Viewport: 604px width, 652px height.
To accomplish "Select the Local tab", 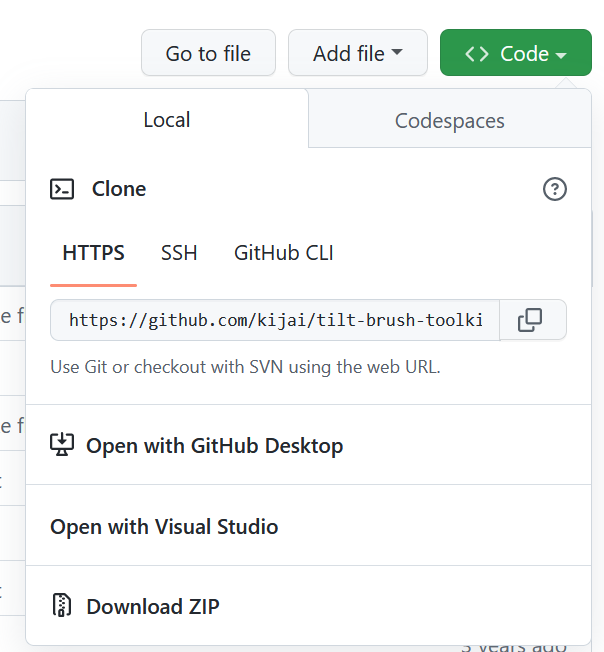I will tap(167, 120).
